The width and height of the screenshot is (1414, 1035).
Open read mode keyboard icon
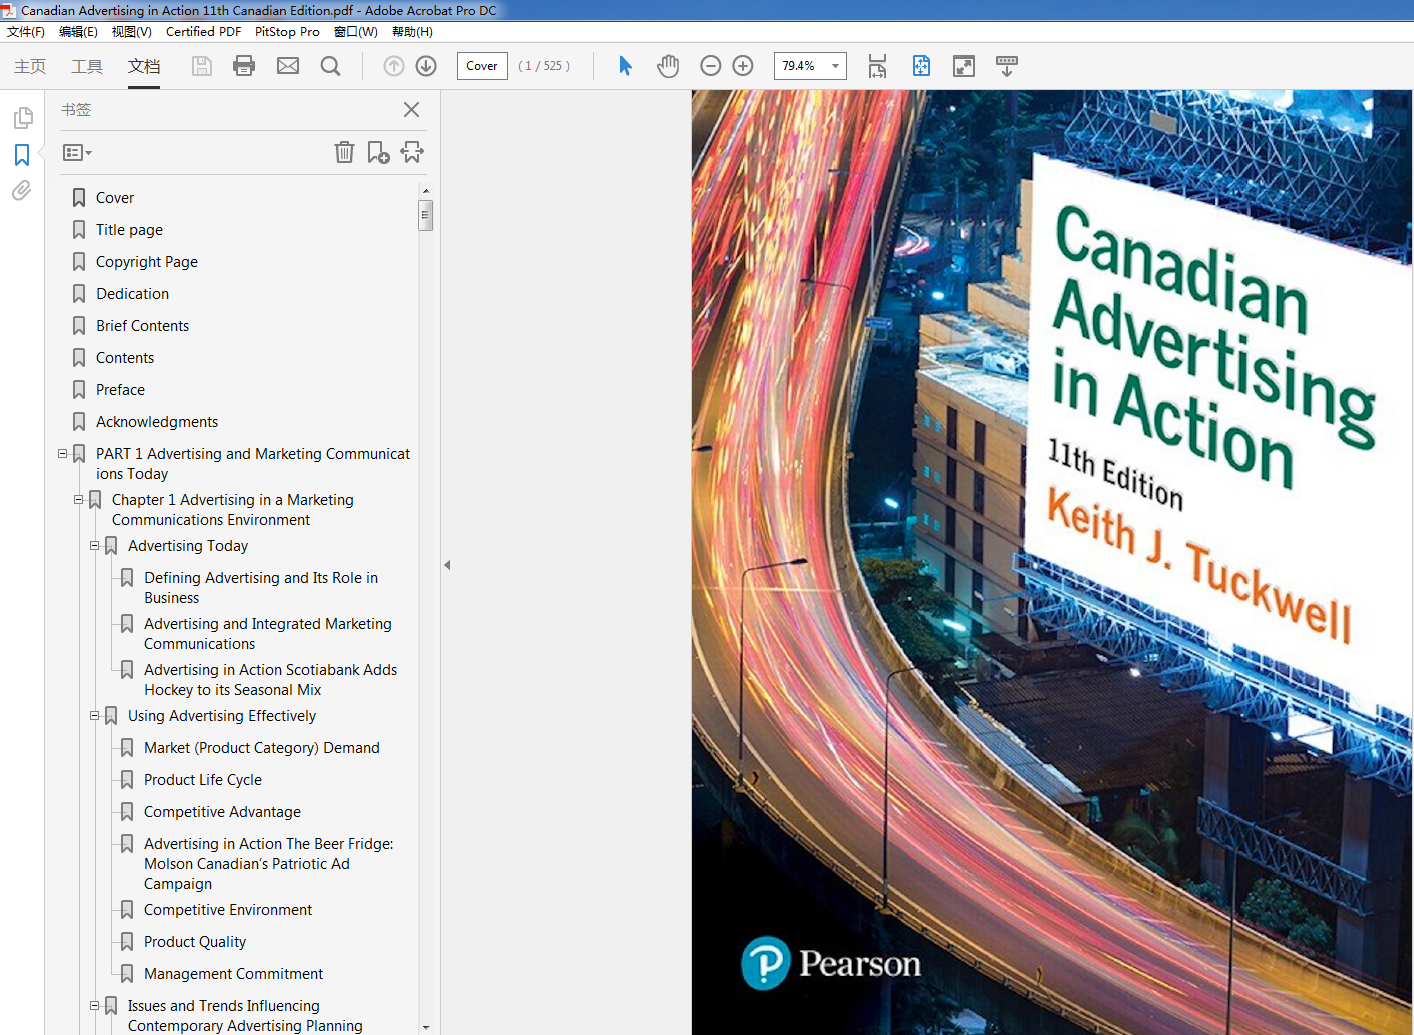coord(1007,66)
